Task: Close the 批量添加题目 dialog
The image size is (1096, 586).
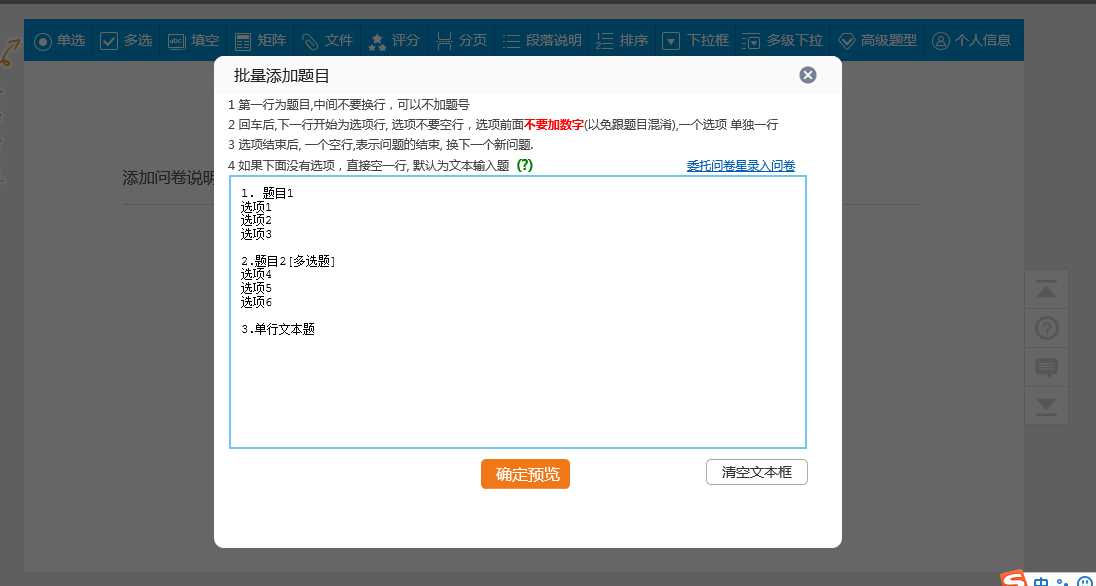Action: pyautogui.click(x=807, y=75)
